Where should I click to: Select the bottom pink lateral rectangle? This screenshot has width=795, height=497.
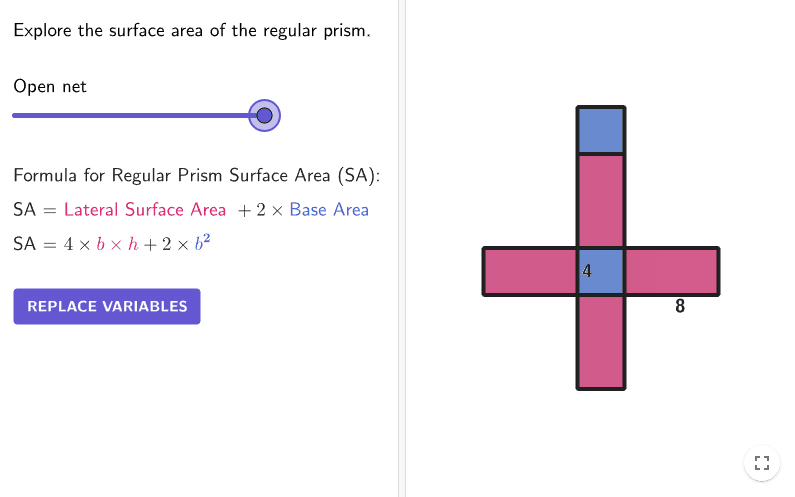[601, 341]
